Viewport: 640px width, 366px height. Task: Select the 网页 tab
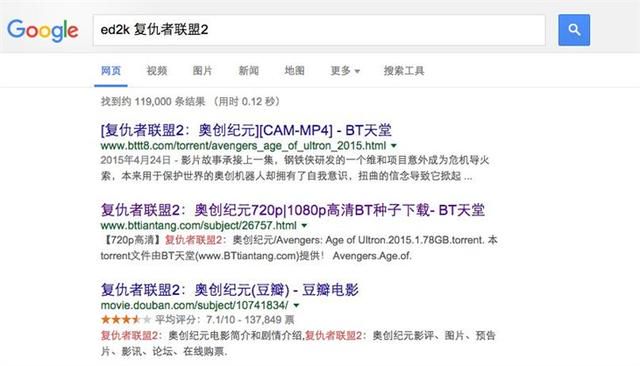pos(111,71)
